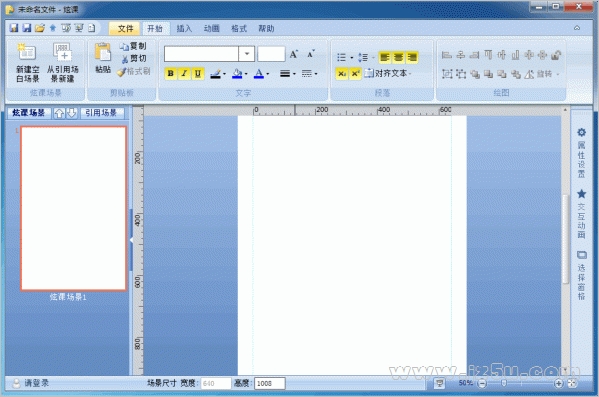The width and height of the screenshot is (599, 397).
Task: Open Selection Pane (选择窗格) side panel
Action: click(x=581, y=275)
